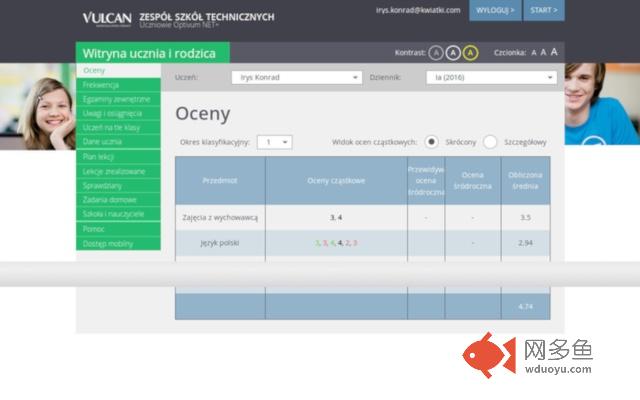Set medium font size A
Viewport: 640px width, 400px height.
coord(543,52)
